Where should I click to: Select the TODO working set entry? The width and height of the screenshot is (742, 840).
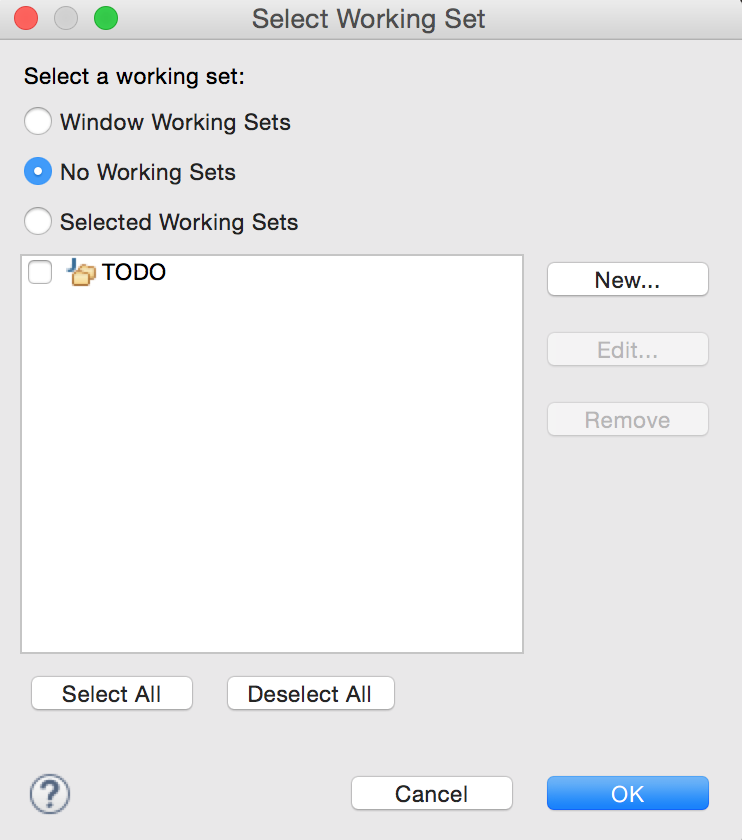point(135,272)
